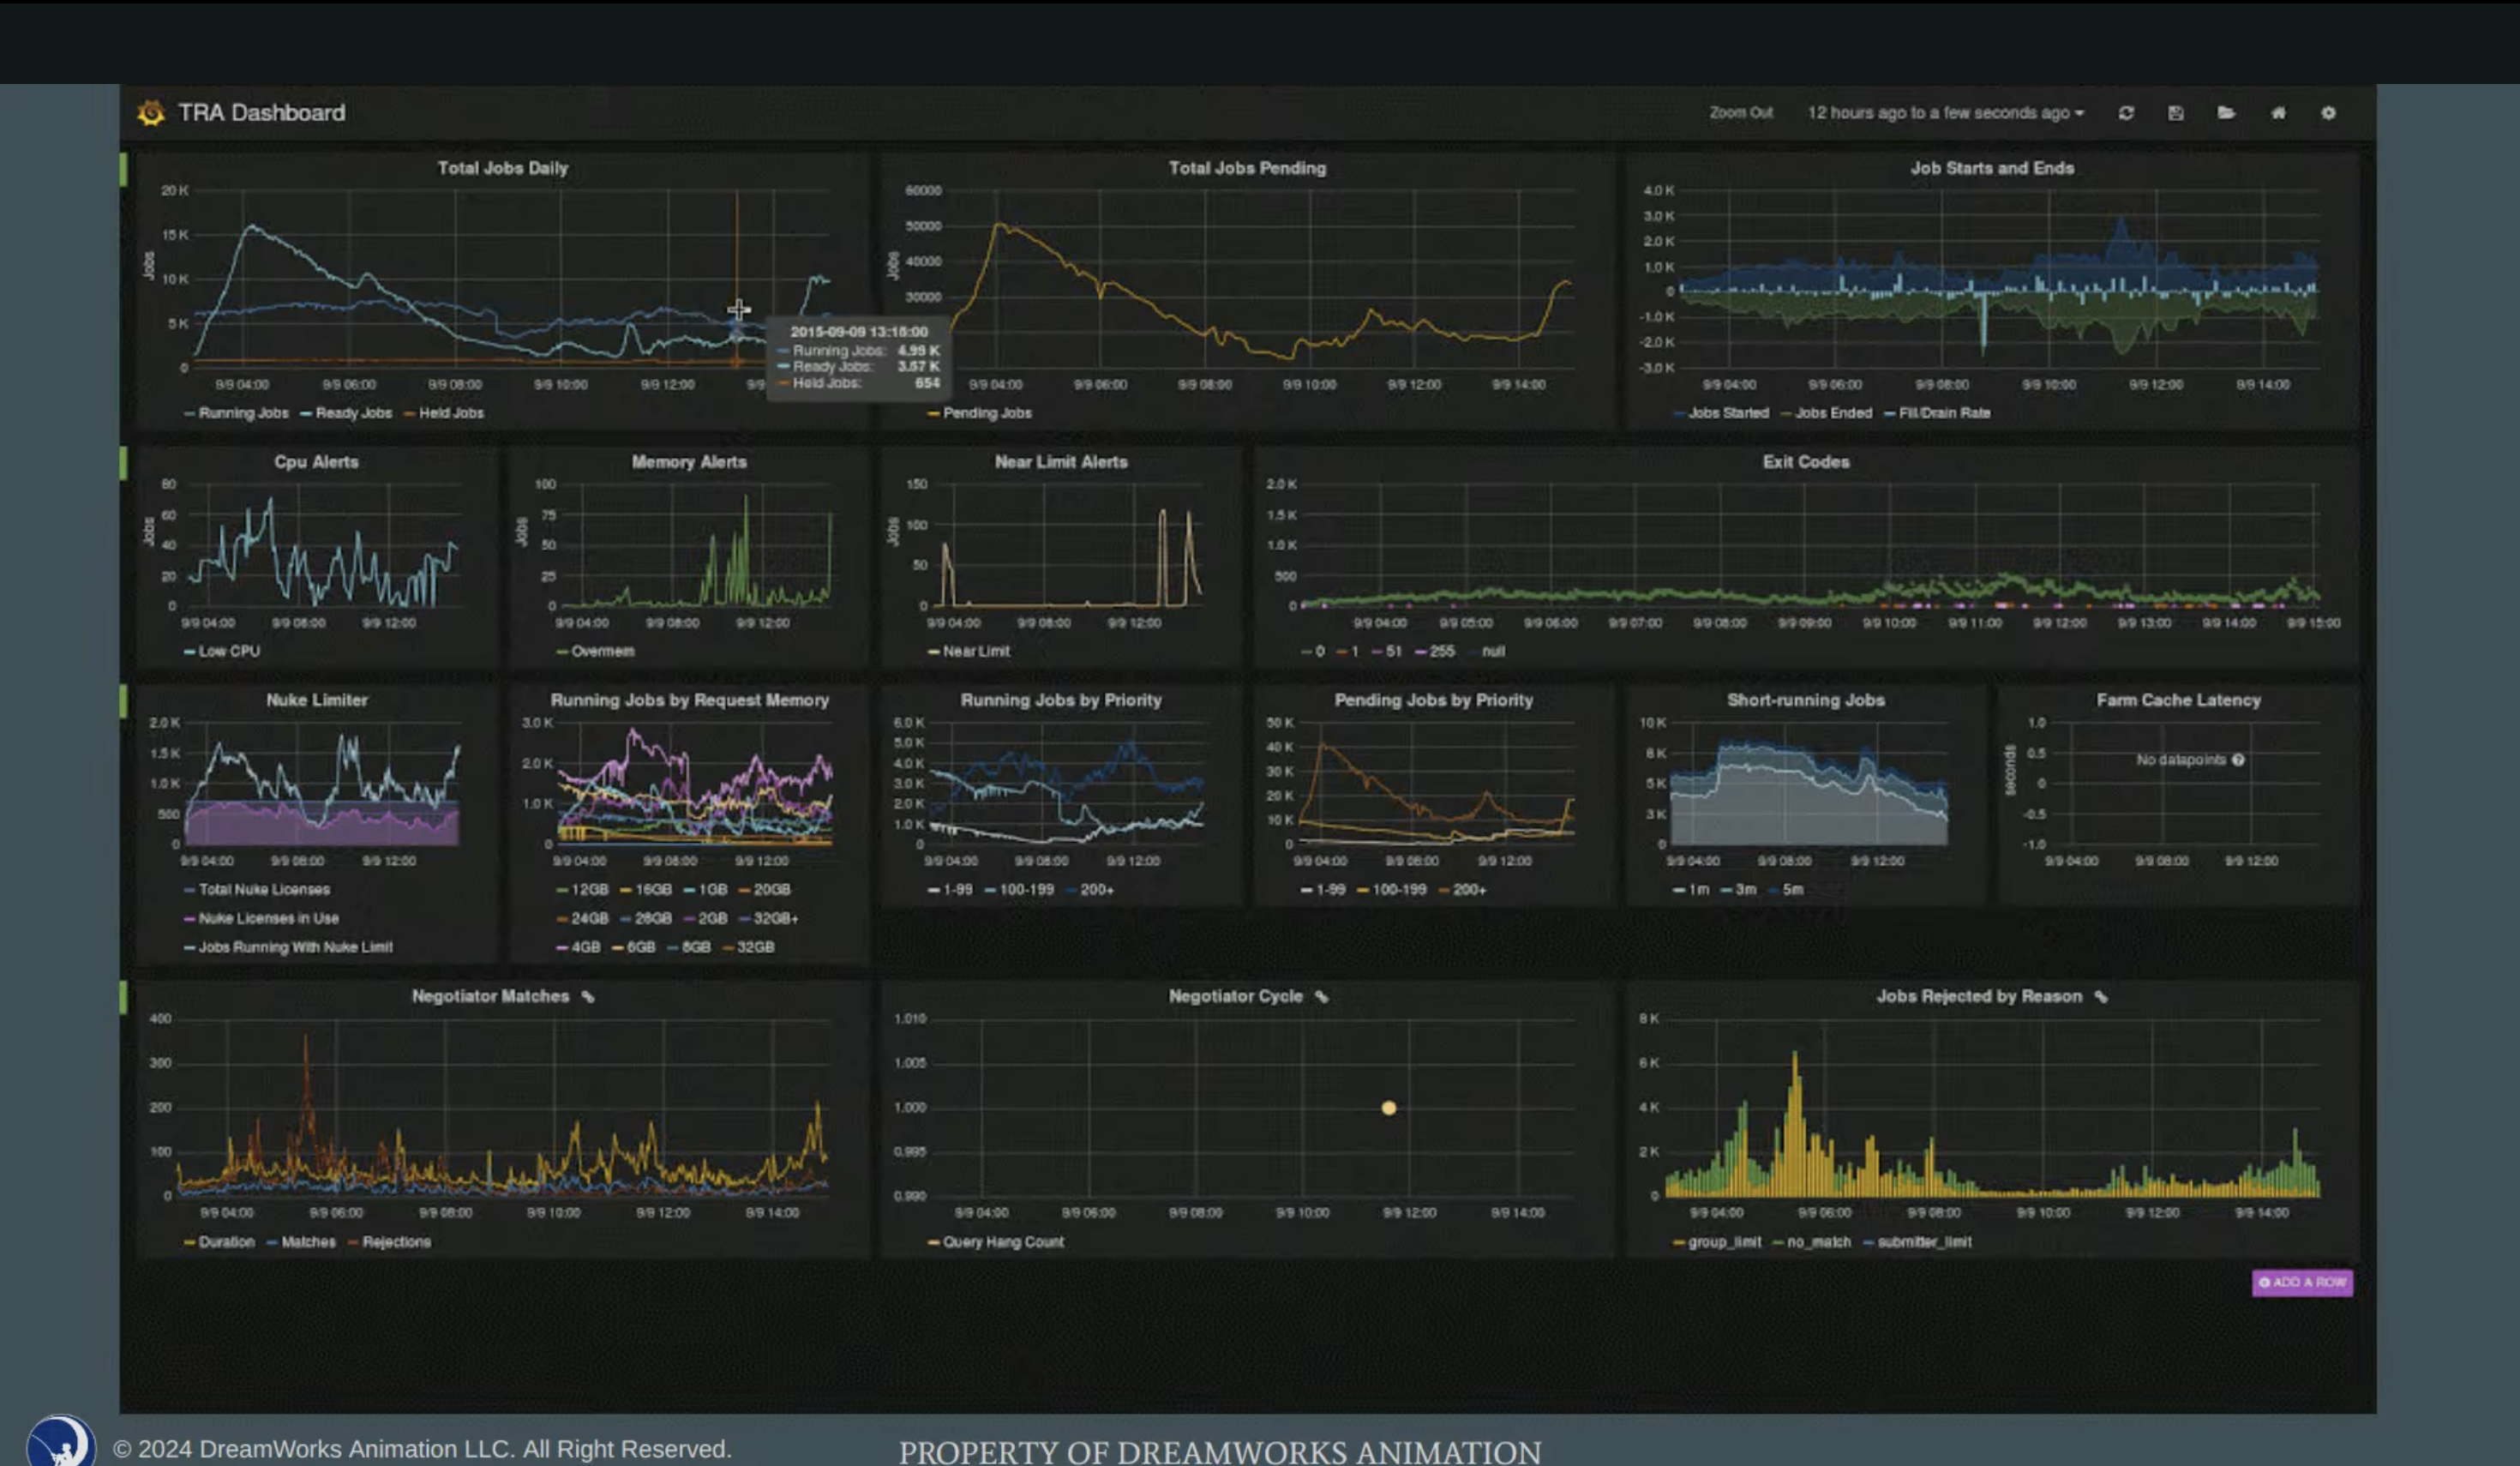This screenshot has height=1466, width=2520.
Task: Click the Grafana logo icon
Action: (151, 113)
